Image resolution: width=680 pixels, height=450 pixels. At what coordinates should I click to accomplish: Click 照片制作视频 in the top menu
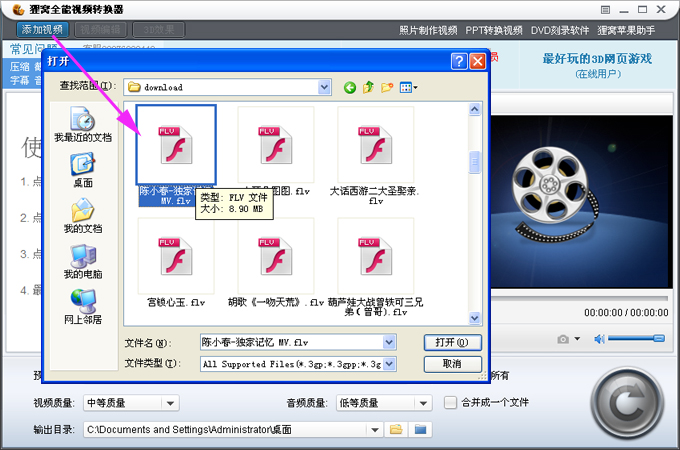[x=428, y=30]
